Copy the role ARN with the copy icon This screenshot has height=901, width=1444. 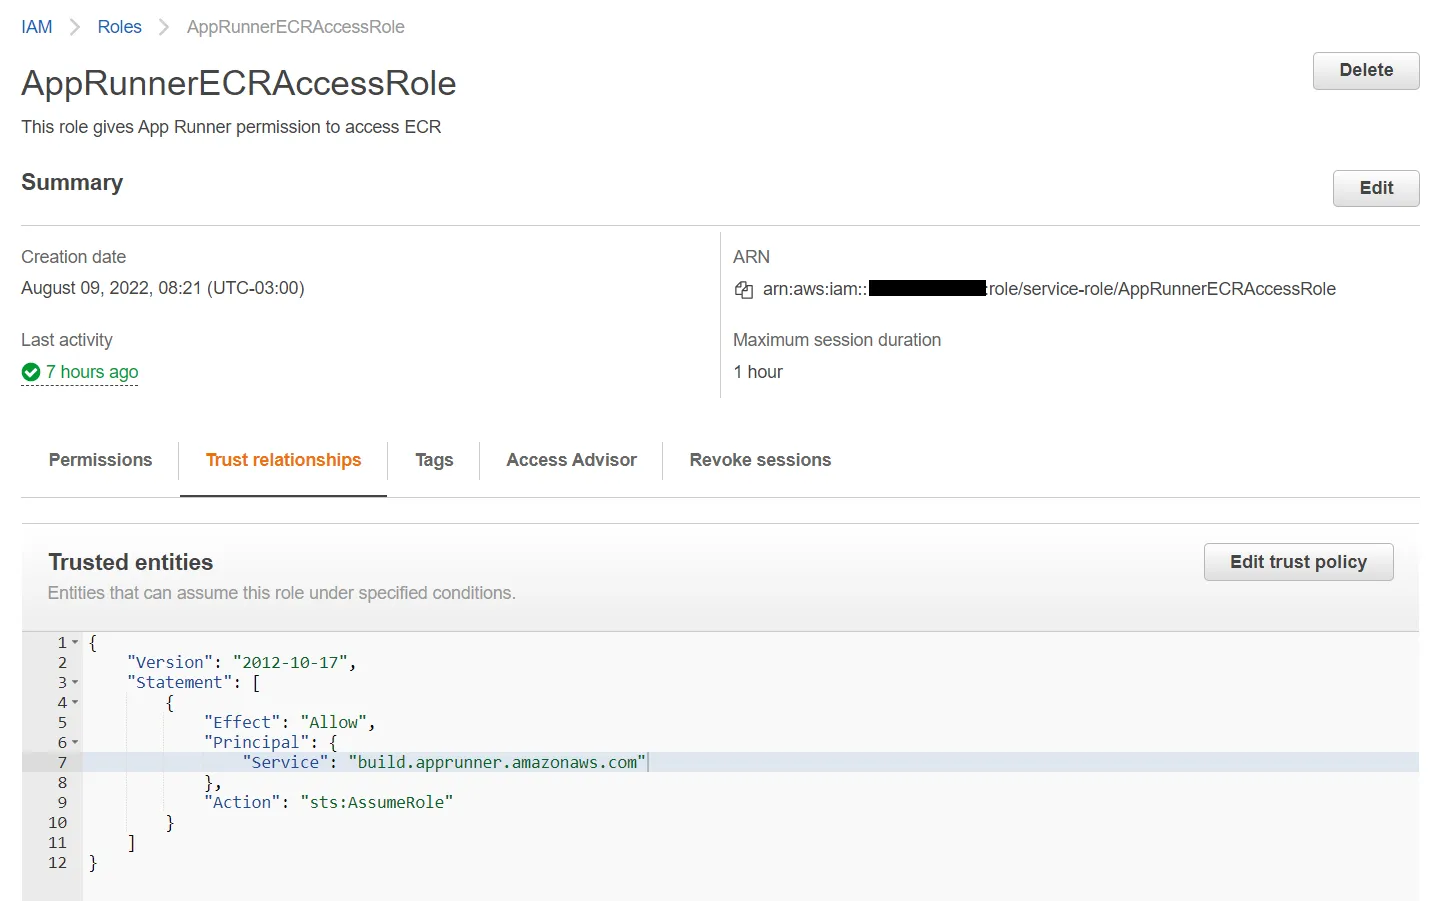pos(743,290)
